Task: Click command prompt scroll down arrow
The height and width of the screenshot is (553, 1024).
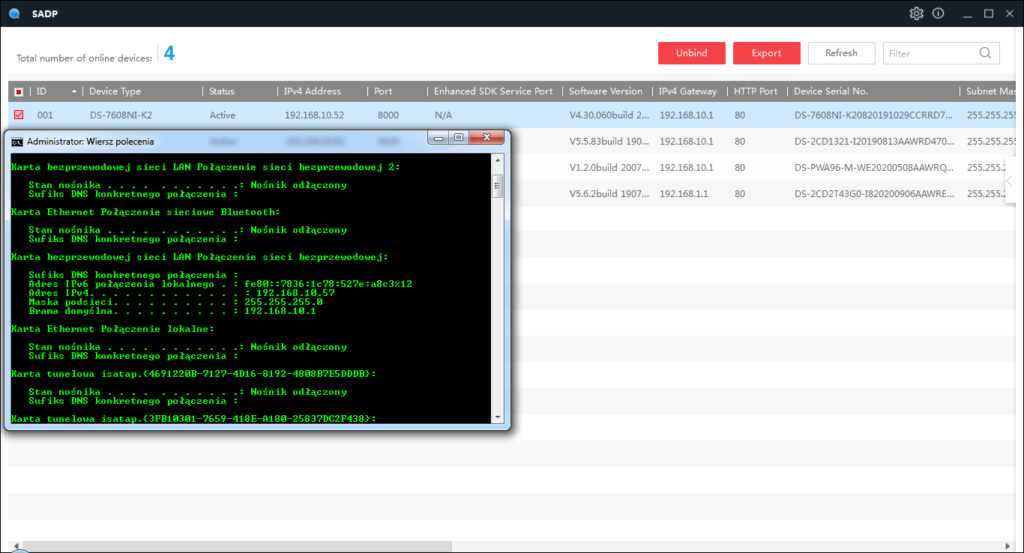Action: 498,417
